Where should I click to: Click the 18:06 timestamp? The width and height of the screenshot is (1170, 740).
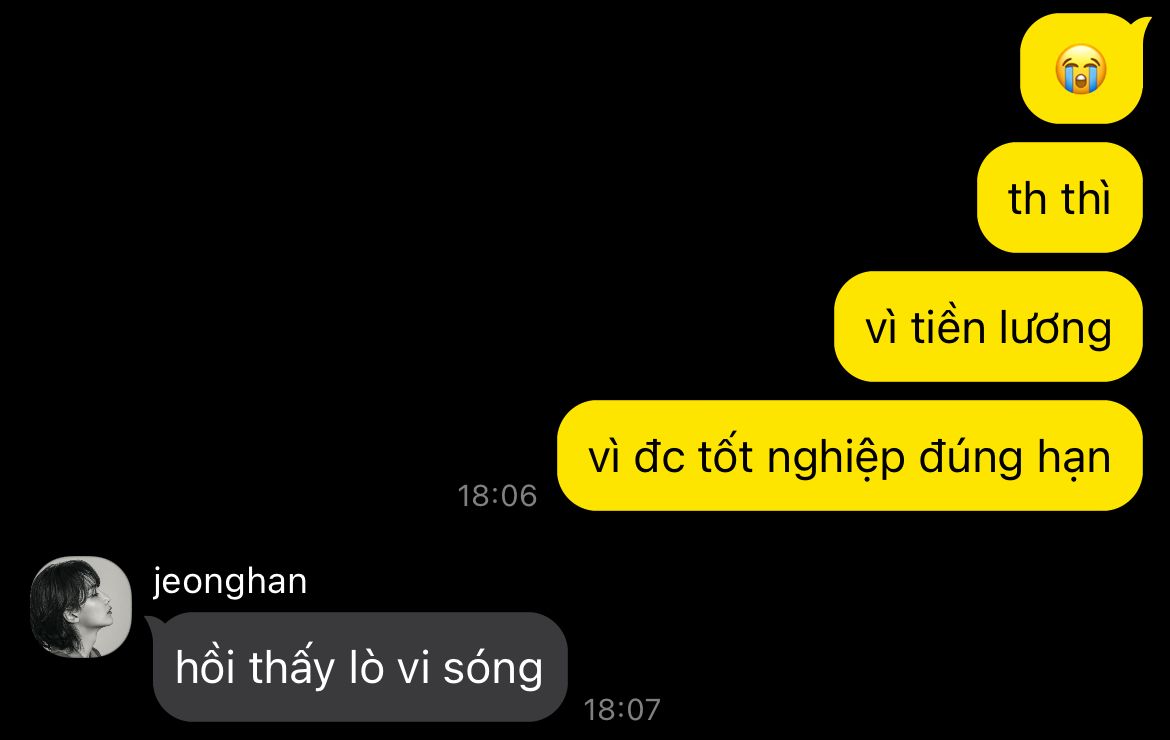coord(497,496)
